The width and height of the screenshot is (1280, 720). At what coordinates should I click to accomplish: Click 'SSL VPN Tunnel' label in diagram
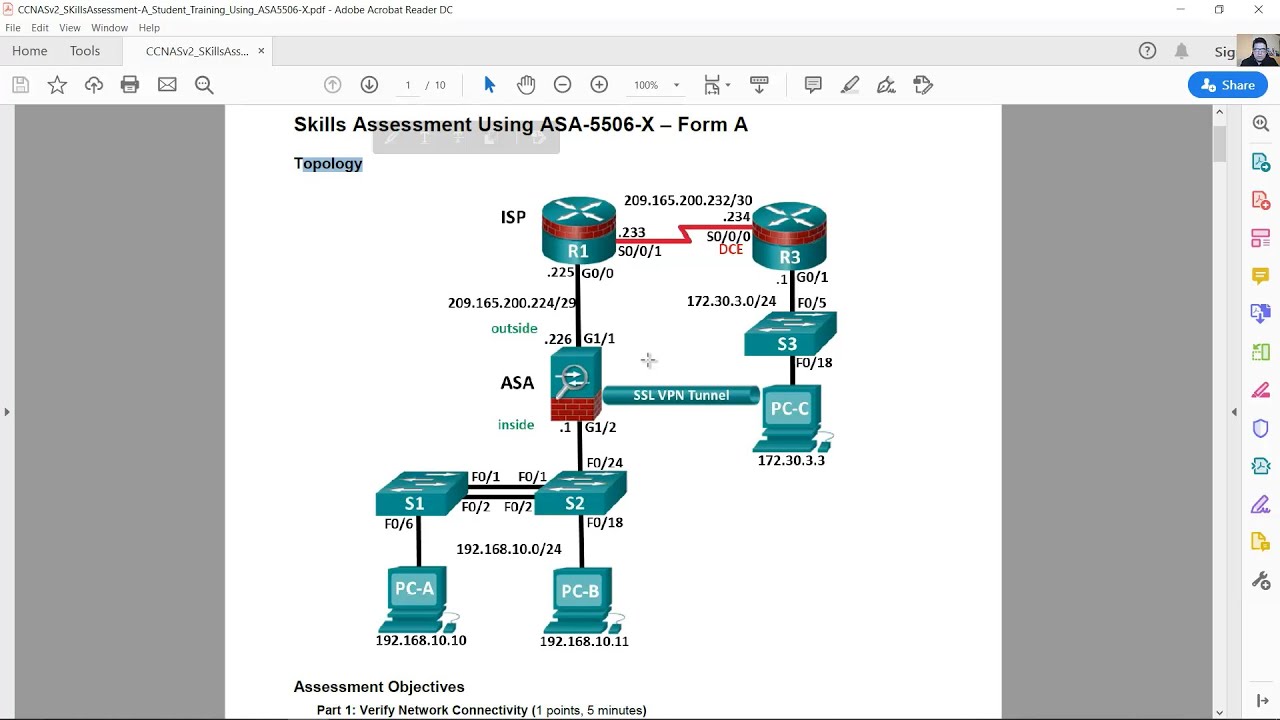click(x=681, y=395)
